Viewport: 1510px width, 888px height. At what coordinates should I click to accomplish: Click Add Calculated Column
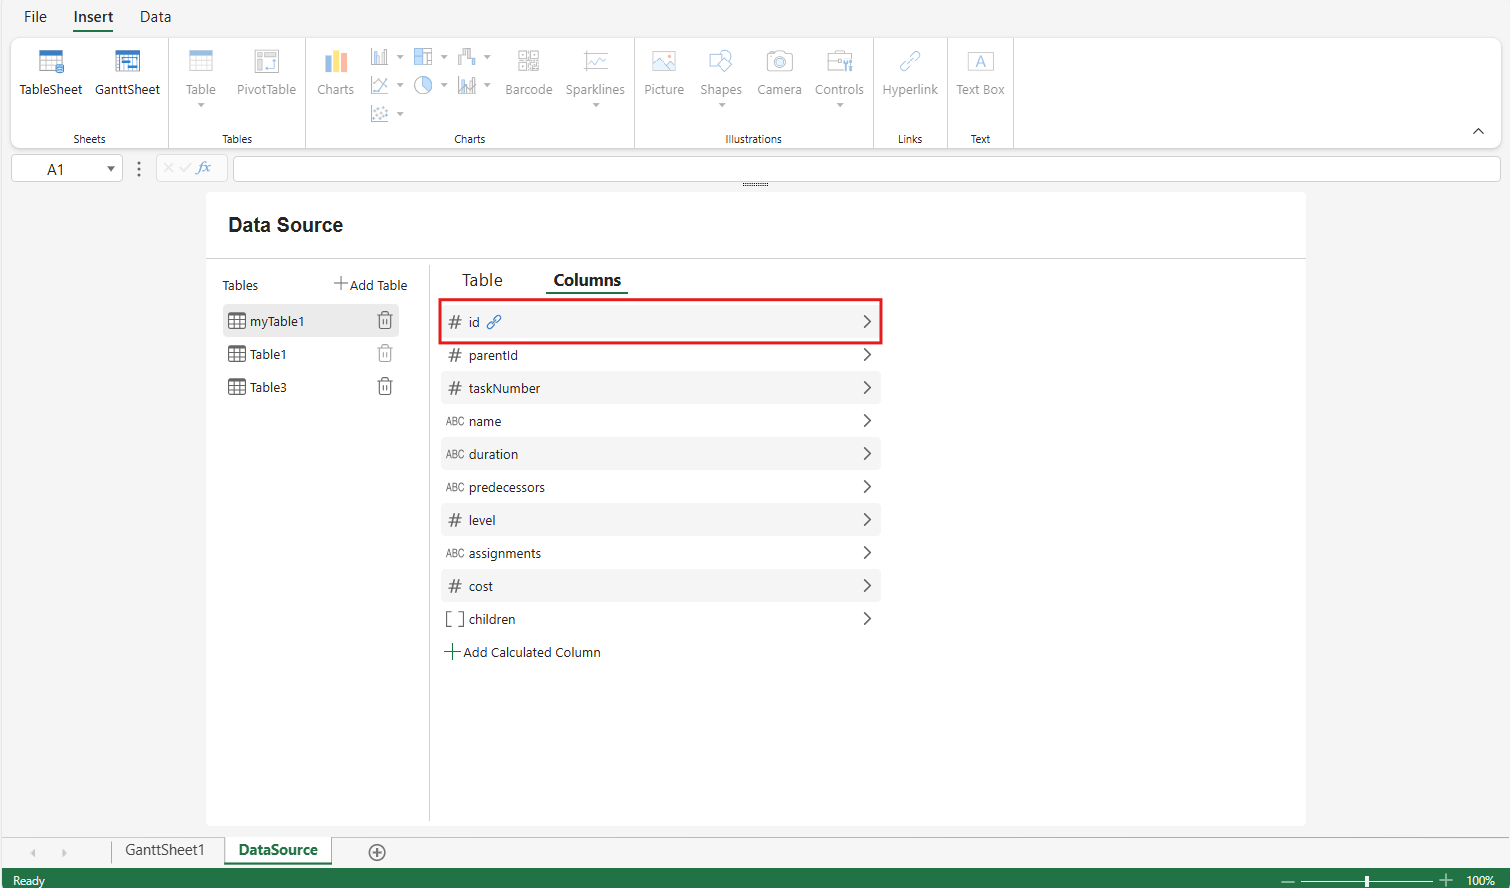pyautogui.click(x=523, y=652)
